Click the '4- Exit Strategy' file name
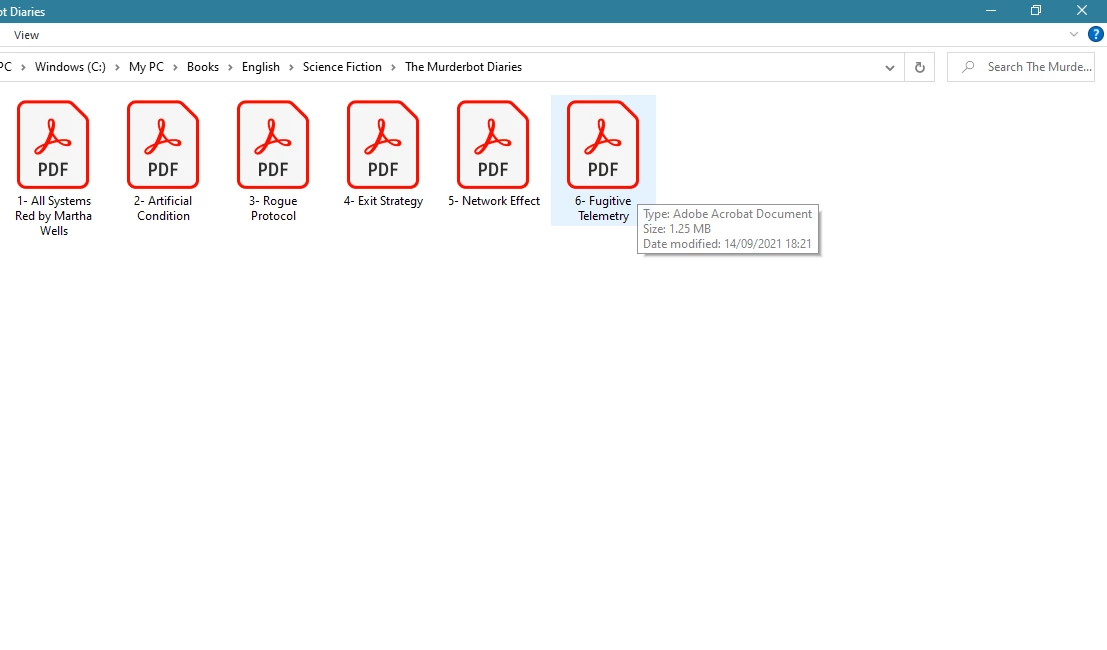The height and width of the screenshot is (650, 1107). [x=383, y=201]
